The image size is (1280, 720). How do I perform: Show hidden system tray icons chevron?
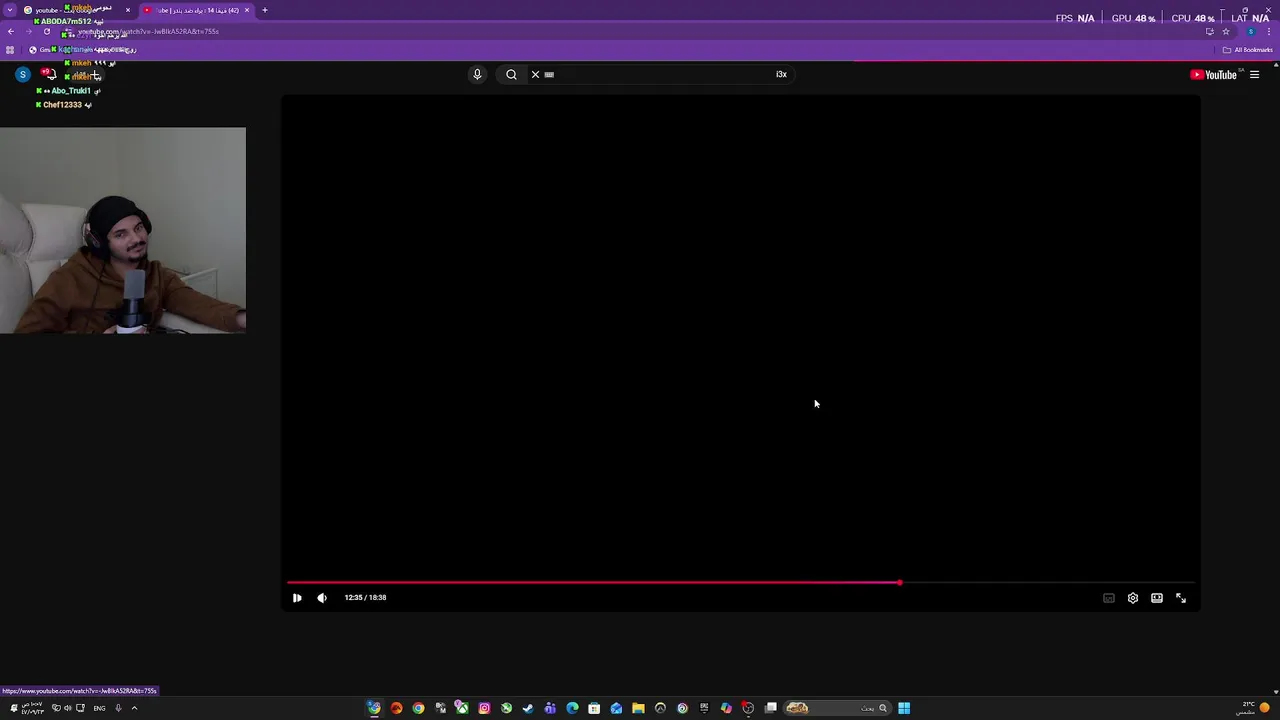click(x=134, y=708)
